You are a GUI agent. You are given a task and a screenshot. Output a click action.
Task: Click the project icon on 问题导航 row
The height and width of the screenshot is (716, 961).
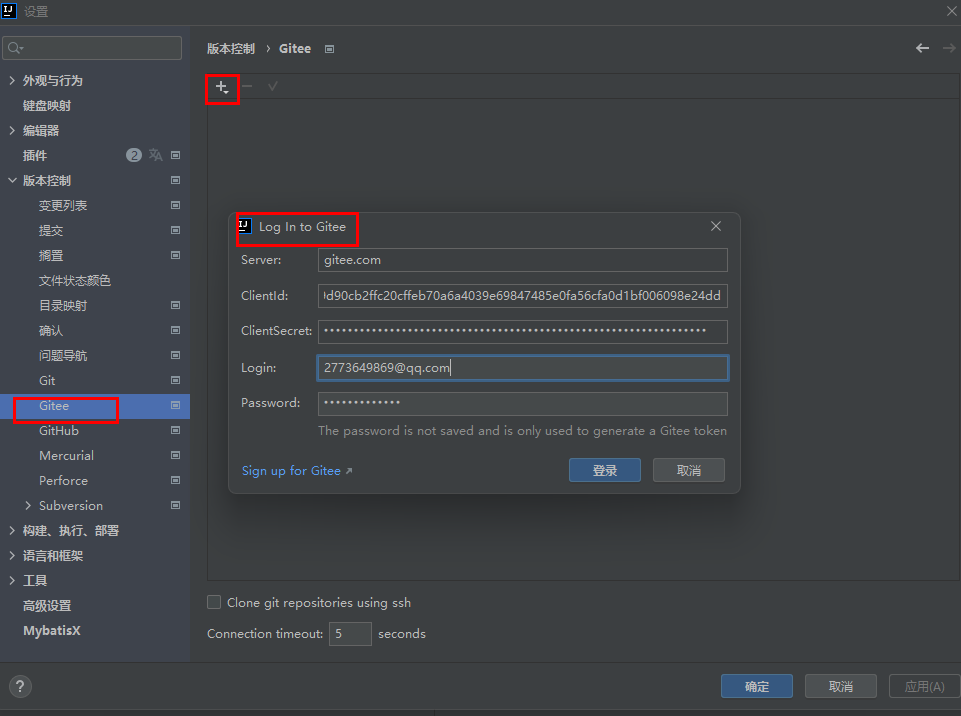pos(175,356)
